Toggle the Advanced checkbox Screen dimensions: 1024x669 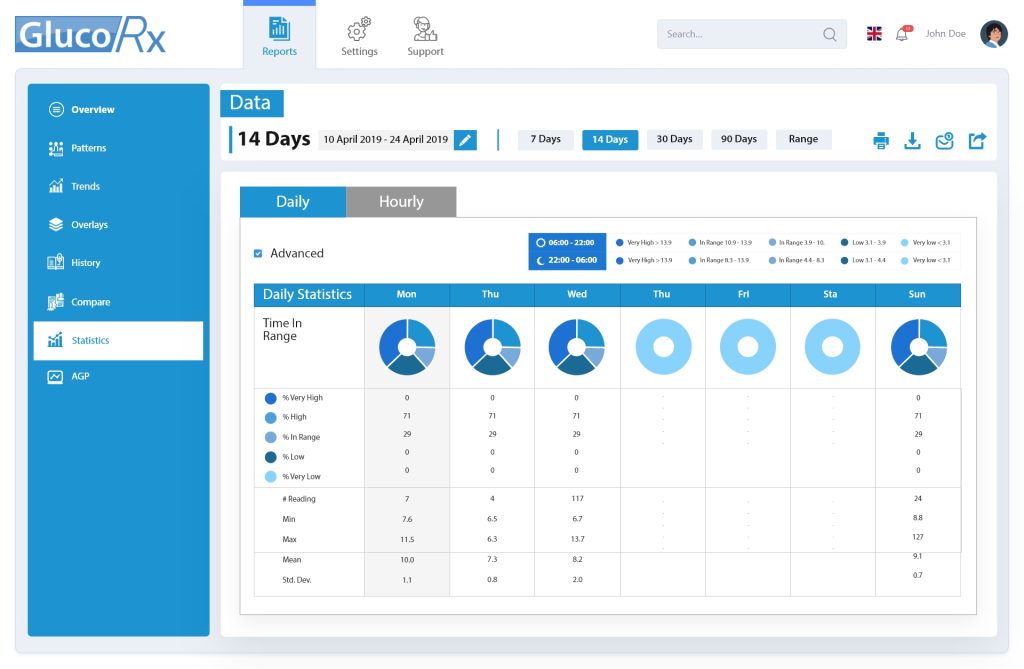[258, 253]
